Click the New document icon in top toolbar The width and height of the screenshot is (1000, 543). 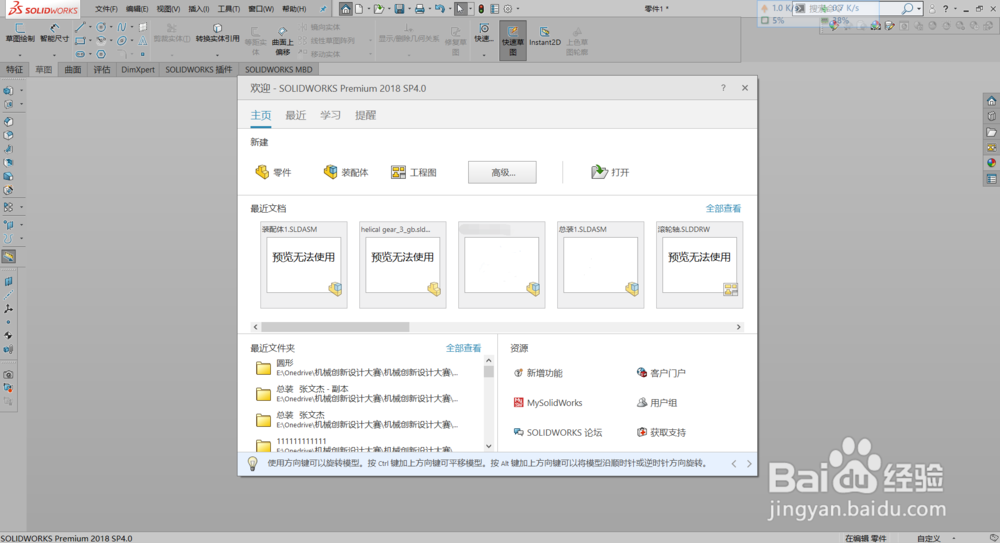pyautogui.click(x=359, y=9)
